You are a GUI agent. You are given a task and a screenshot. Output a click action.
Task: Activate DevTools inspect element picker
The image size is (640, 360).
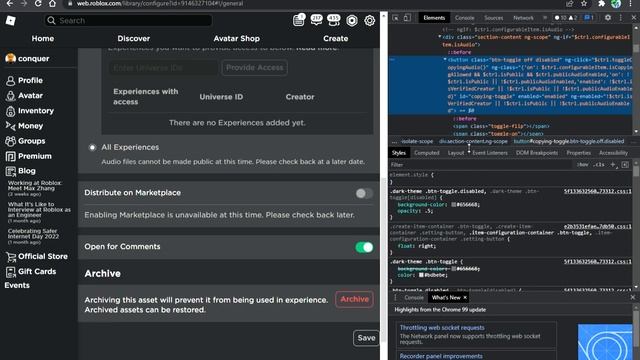click(396, 18)
